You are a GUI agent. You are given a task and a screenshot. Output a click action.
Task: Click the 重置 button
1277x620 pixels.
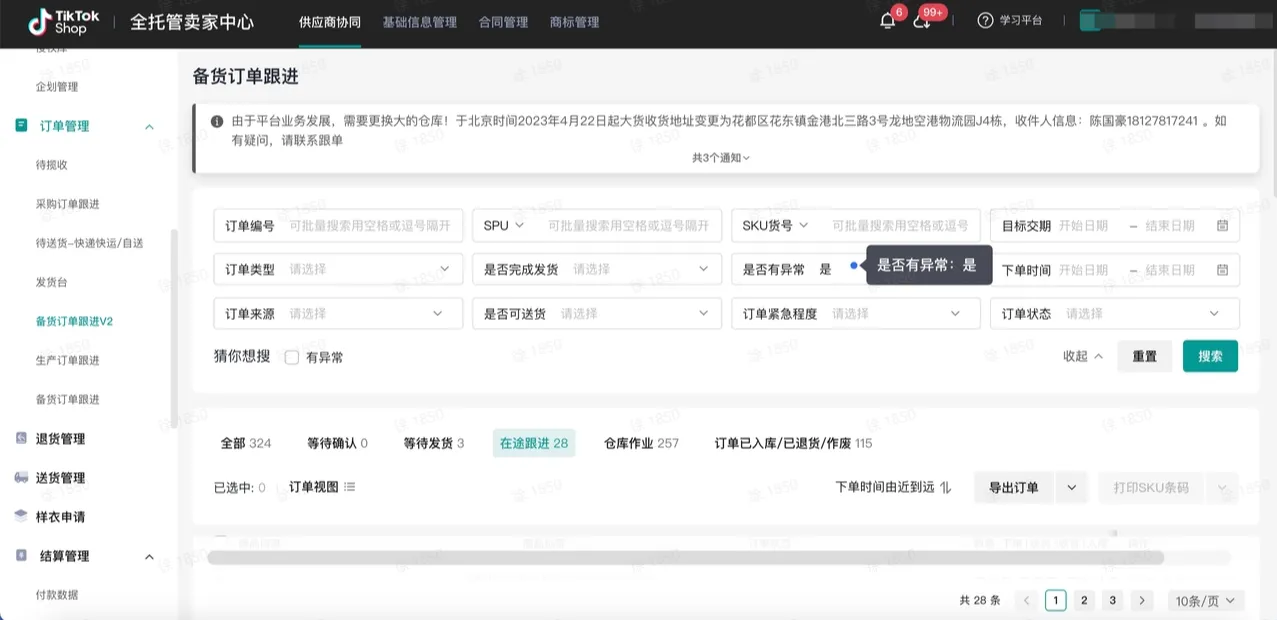point(1144,356)
